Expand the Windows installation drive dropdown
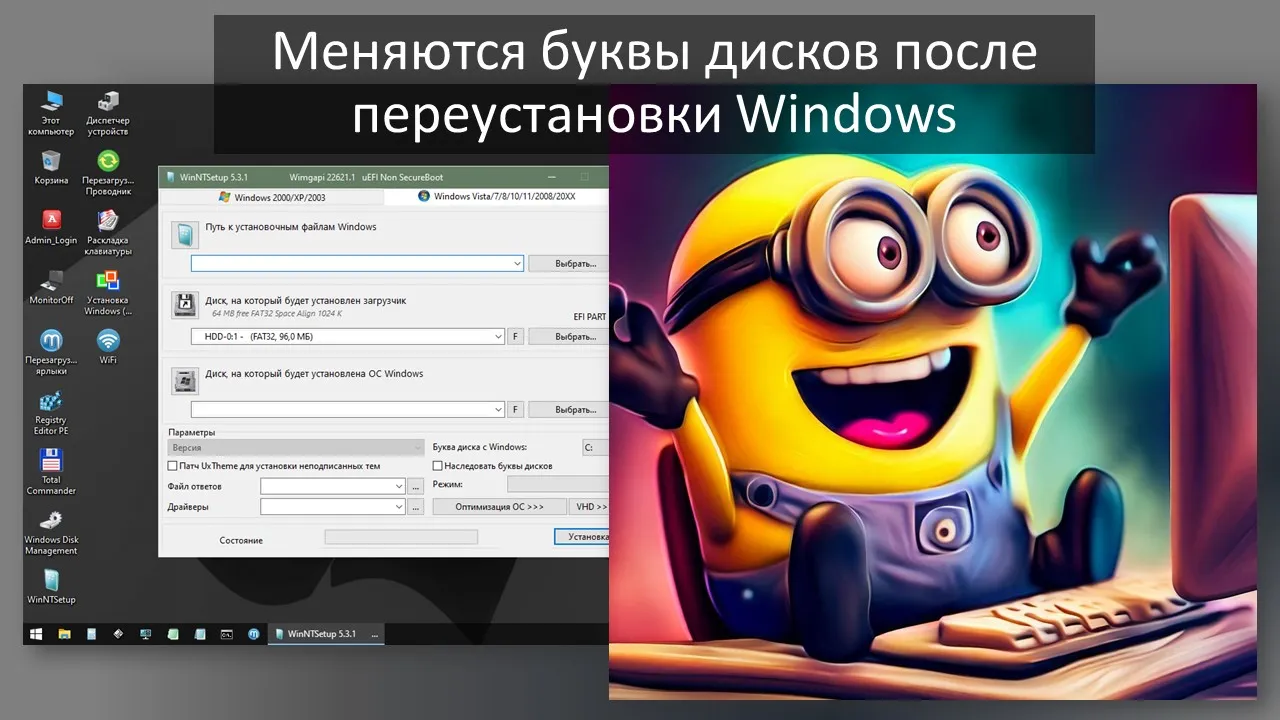Image resolution: width=1280 pixels, height=720 pixels. 498,409
